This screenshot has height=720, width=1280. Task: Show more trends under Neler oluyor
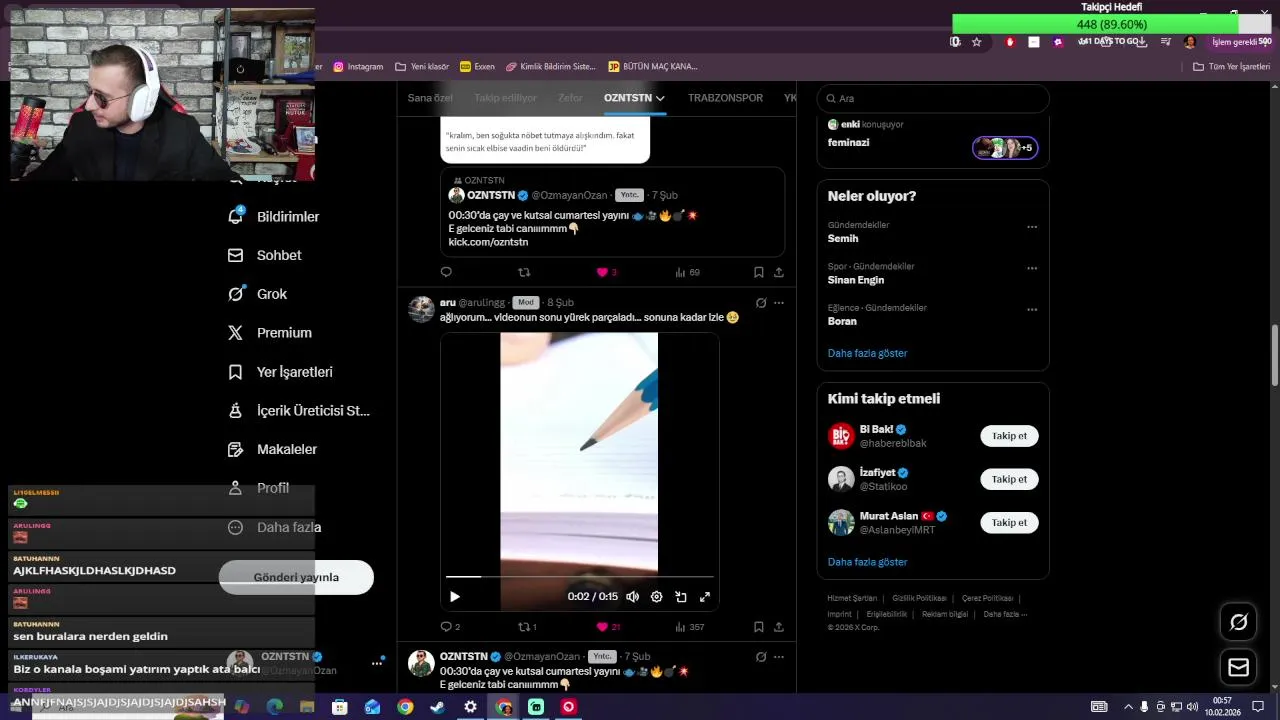[x=867, y=353]
